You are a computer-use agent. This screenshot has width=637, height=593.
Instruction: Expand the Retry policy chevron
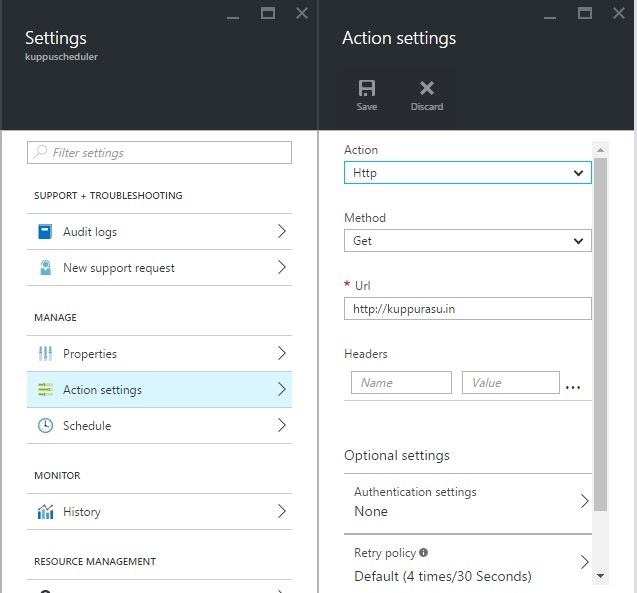coord(584,563)
